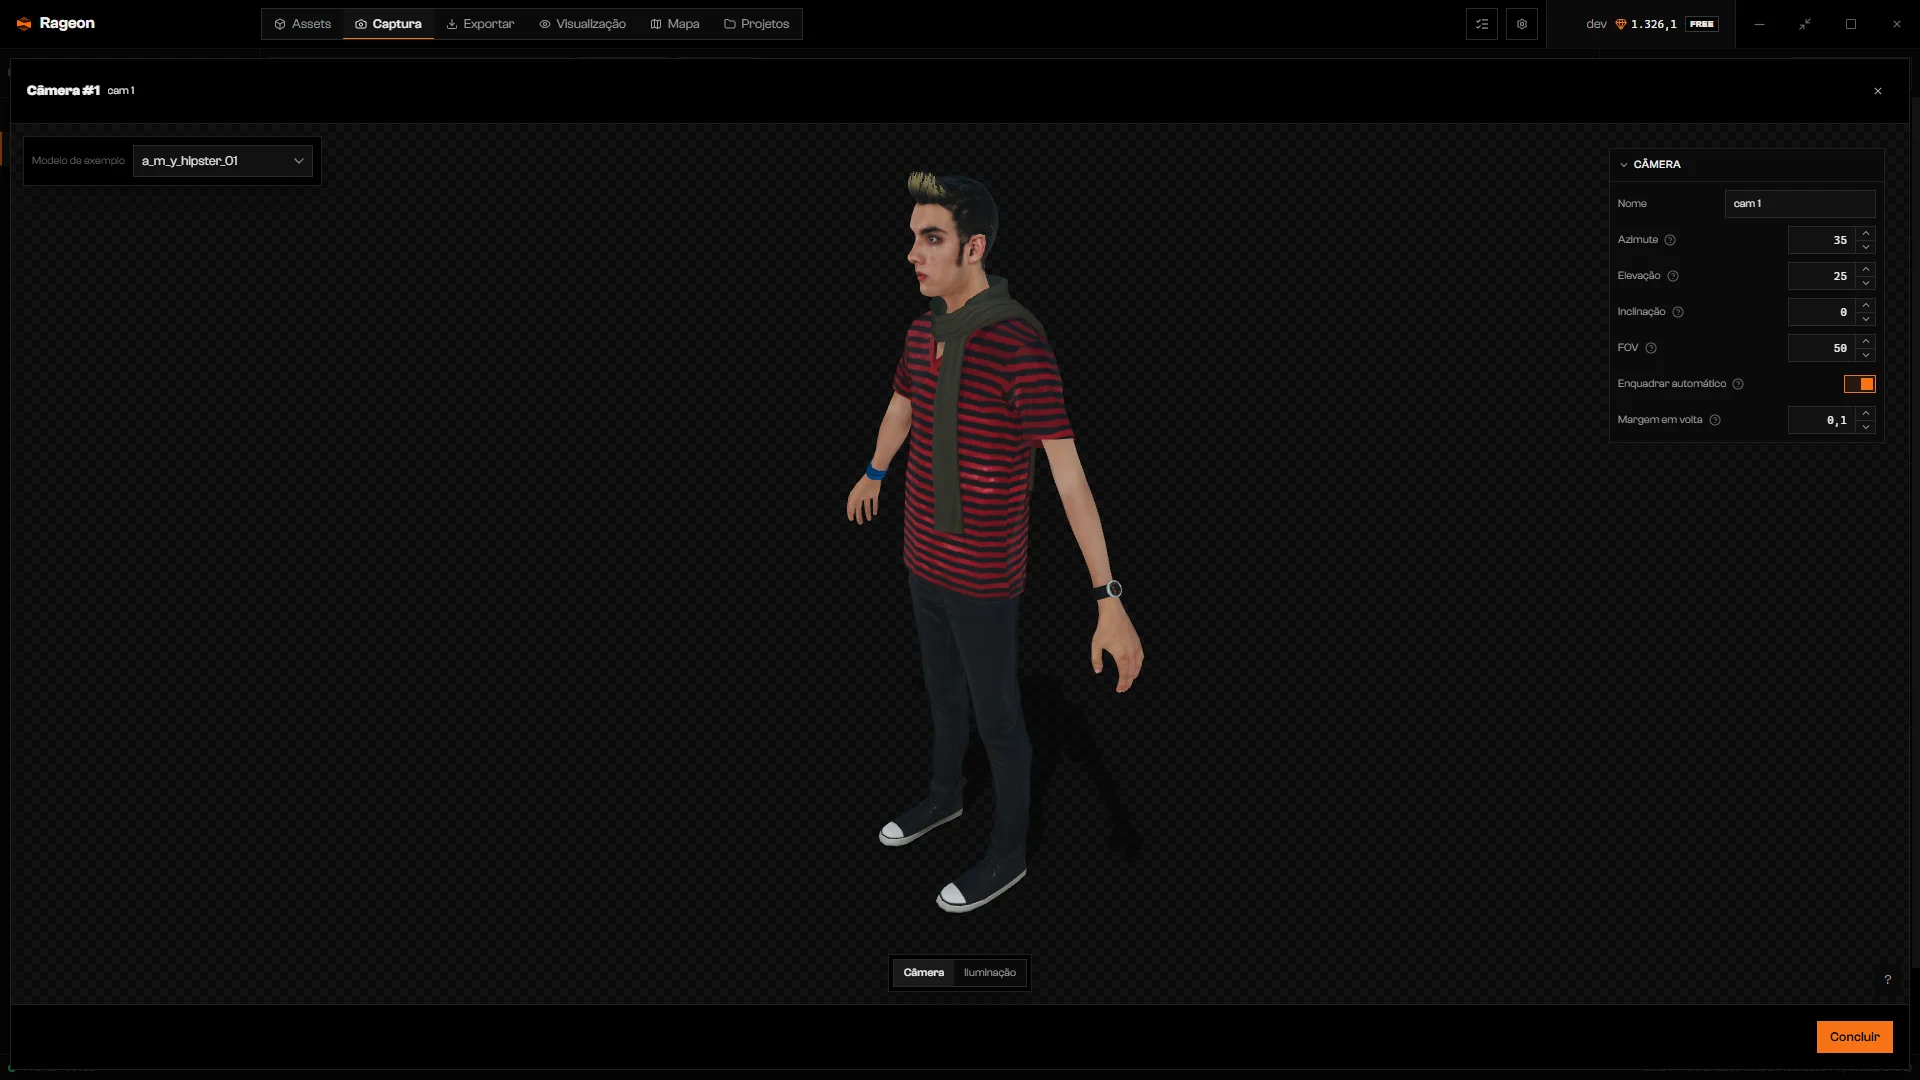The width and height of the screenshot is (1920, 1080).
Task: Click the compact window arrows icon
Action: point(1805,24)
